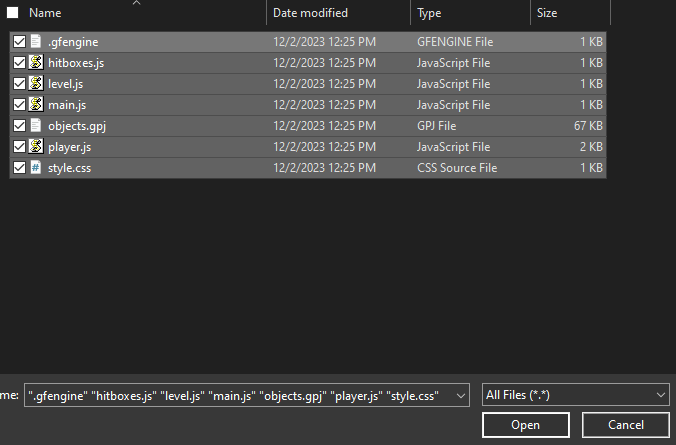Click the main.js JavaScript file icon
The height and width of the screenshot is (445, 676).
36,105
